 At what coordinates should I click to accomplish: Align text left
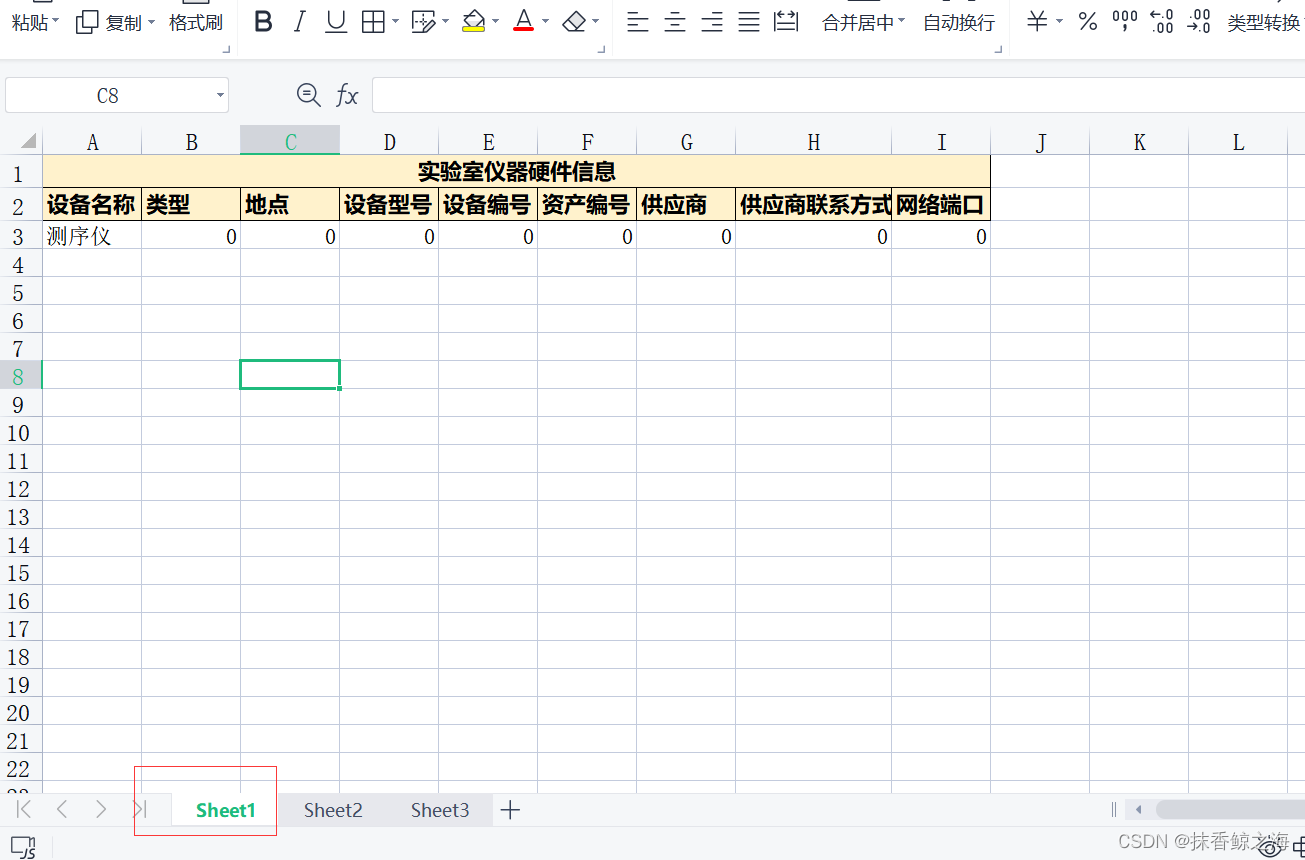(x=638, y=22)
